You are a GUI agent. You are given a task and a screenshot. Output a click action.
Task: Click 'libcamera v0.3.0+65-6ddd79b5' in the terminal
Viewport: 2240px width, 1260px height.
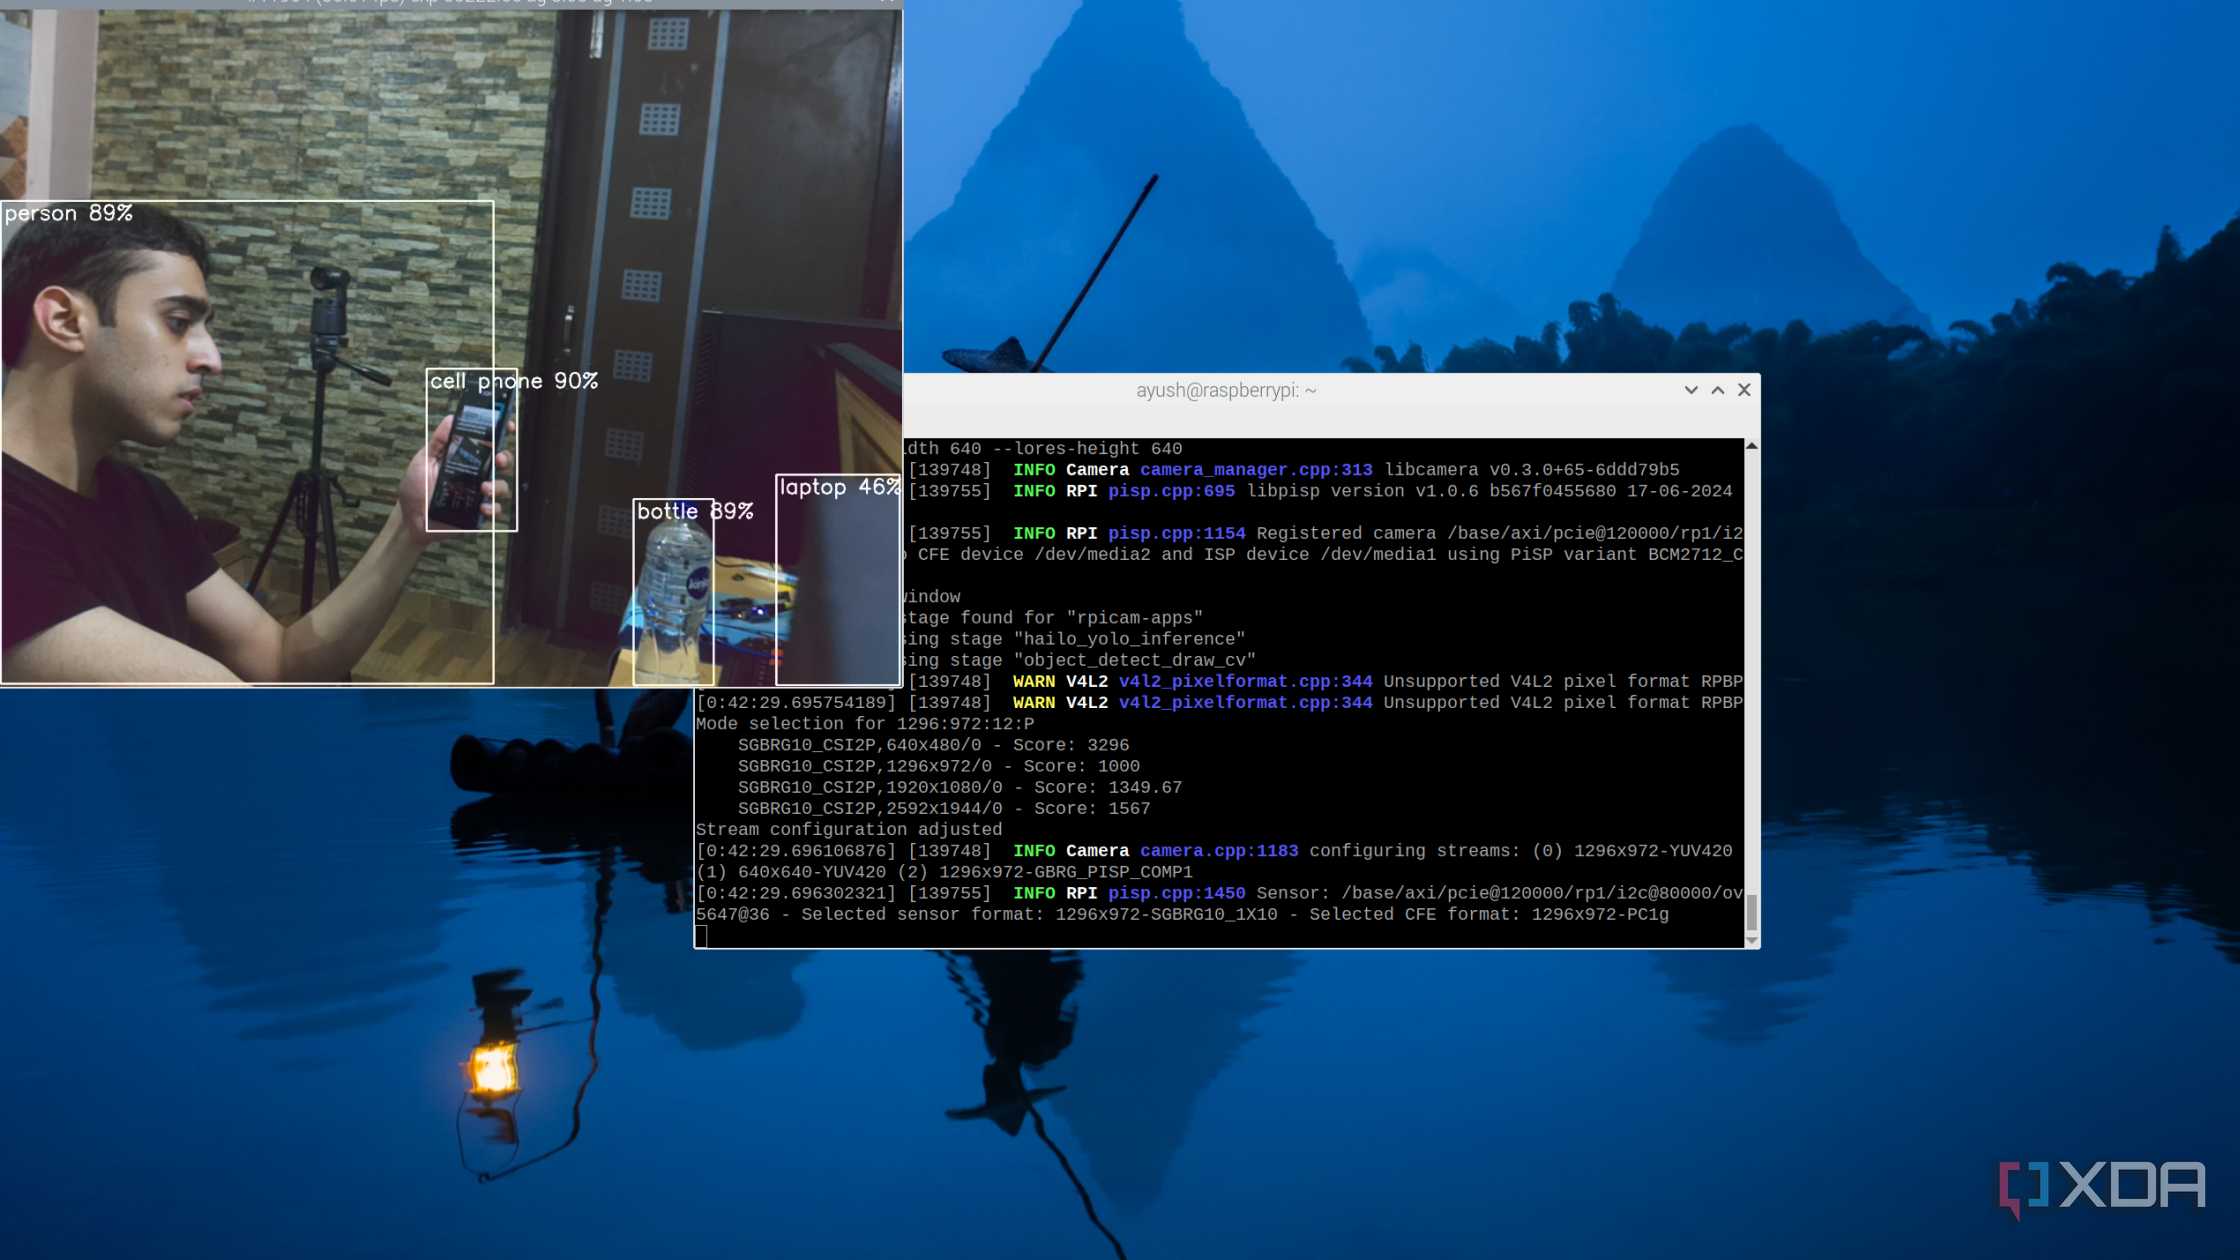click(1532, 470)
